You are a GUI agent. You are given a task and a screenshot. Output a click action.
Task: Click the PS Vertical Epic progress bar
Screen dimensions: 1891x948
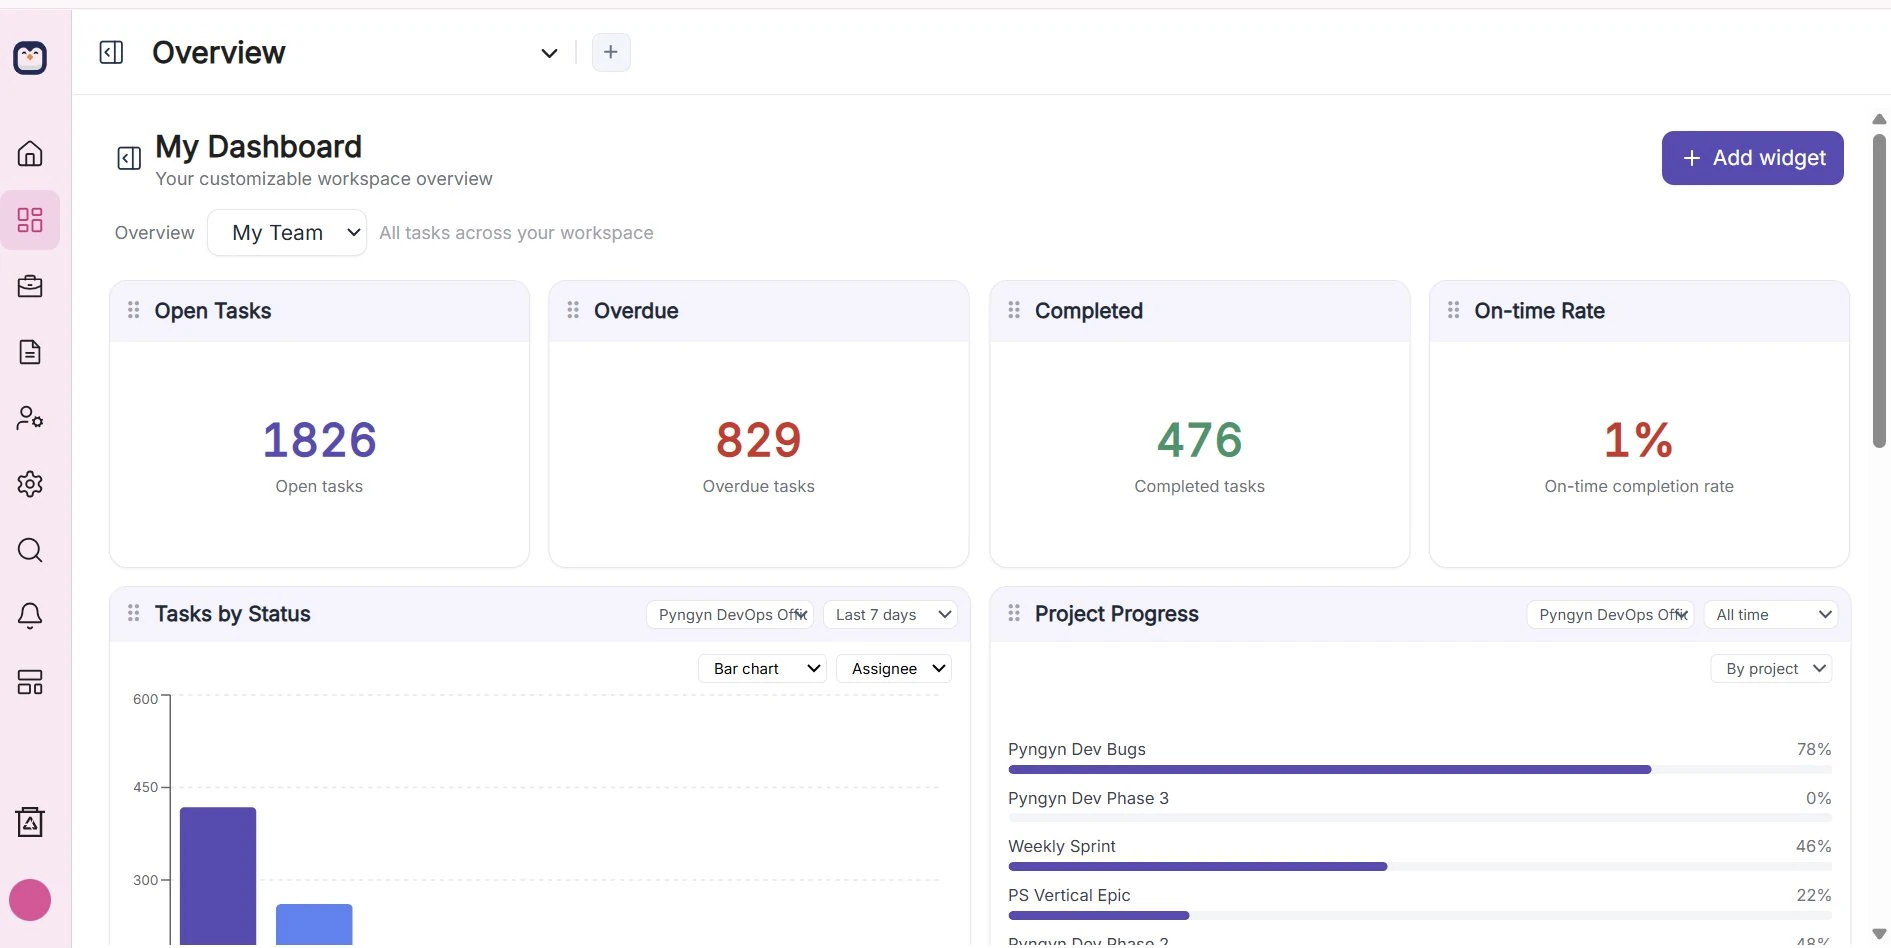pos(1420,916)
